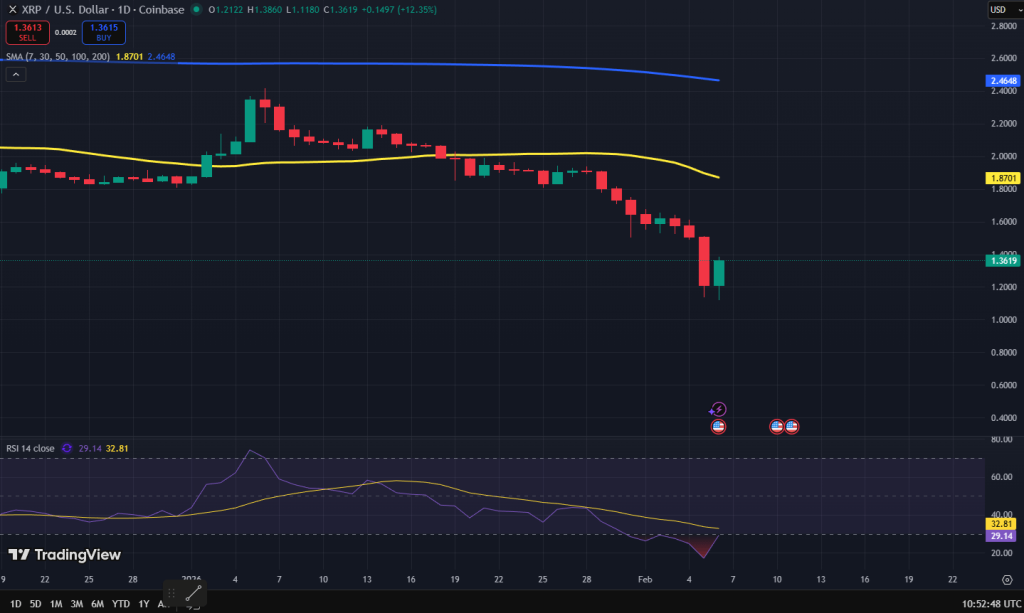This screenshot has width=1024, height=613.
Task: Click the red SELL 1.3613 button
Action: (x=27, y=32)
